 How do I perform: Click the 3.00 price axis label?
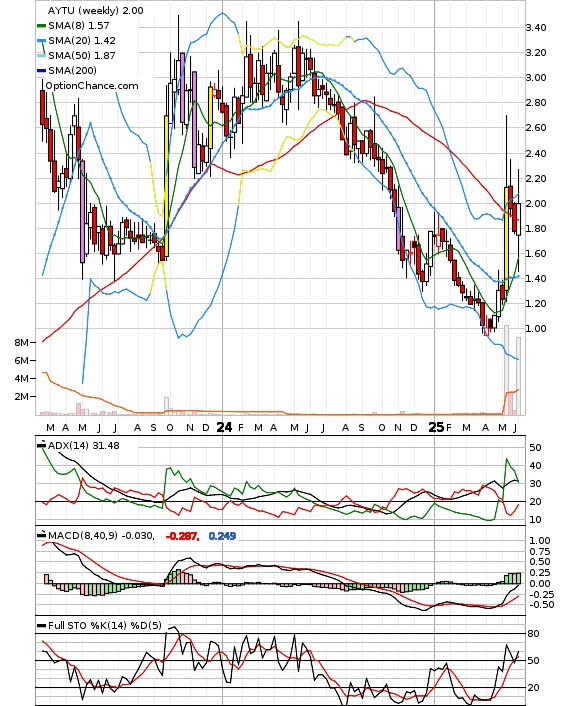(x=536, y=77)
